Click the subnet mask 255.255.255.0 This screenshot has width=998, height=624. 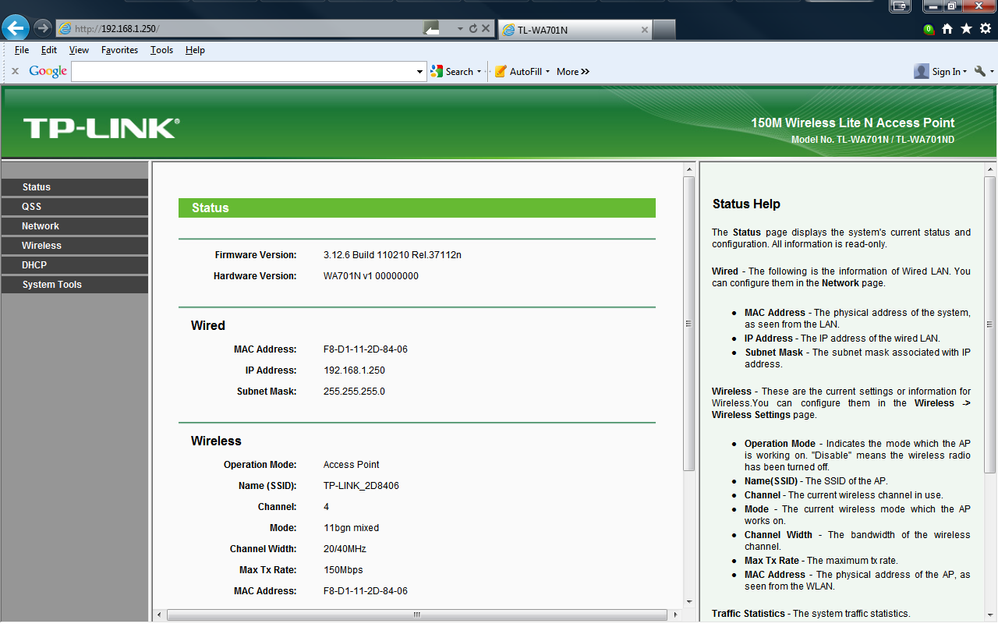click(354, 391)
